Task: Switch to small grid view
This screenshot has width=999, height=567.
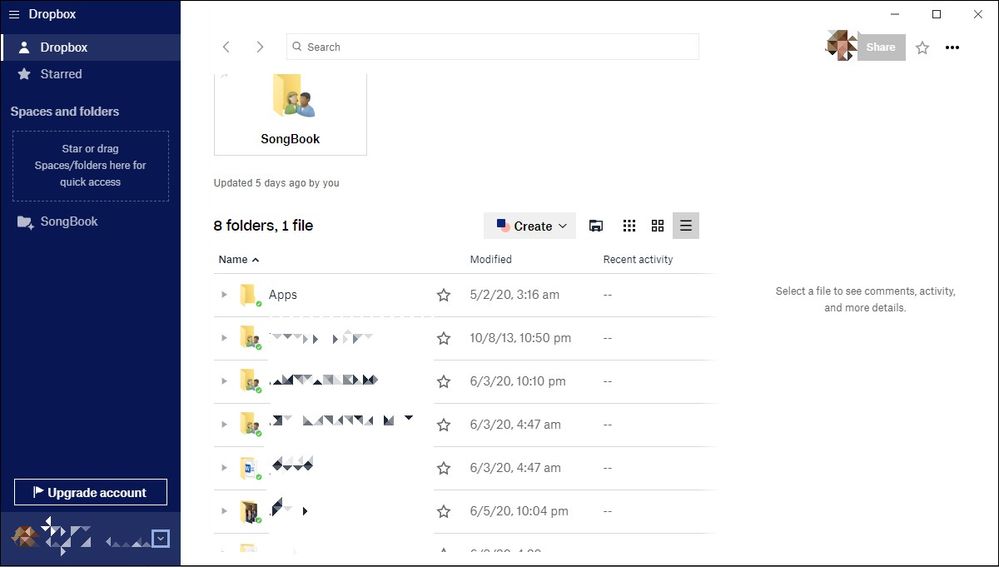Action: 629,226
